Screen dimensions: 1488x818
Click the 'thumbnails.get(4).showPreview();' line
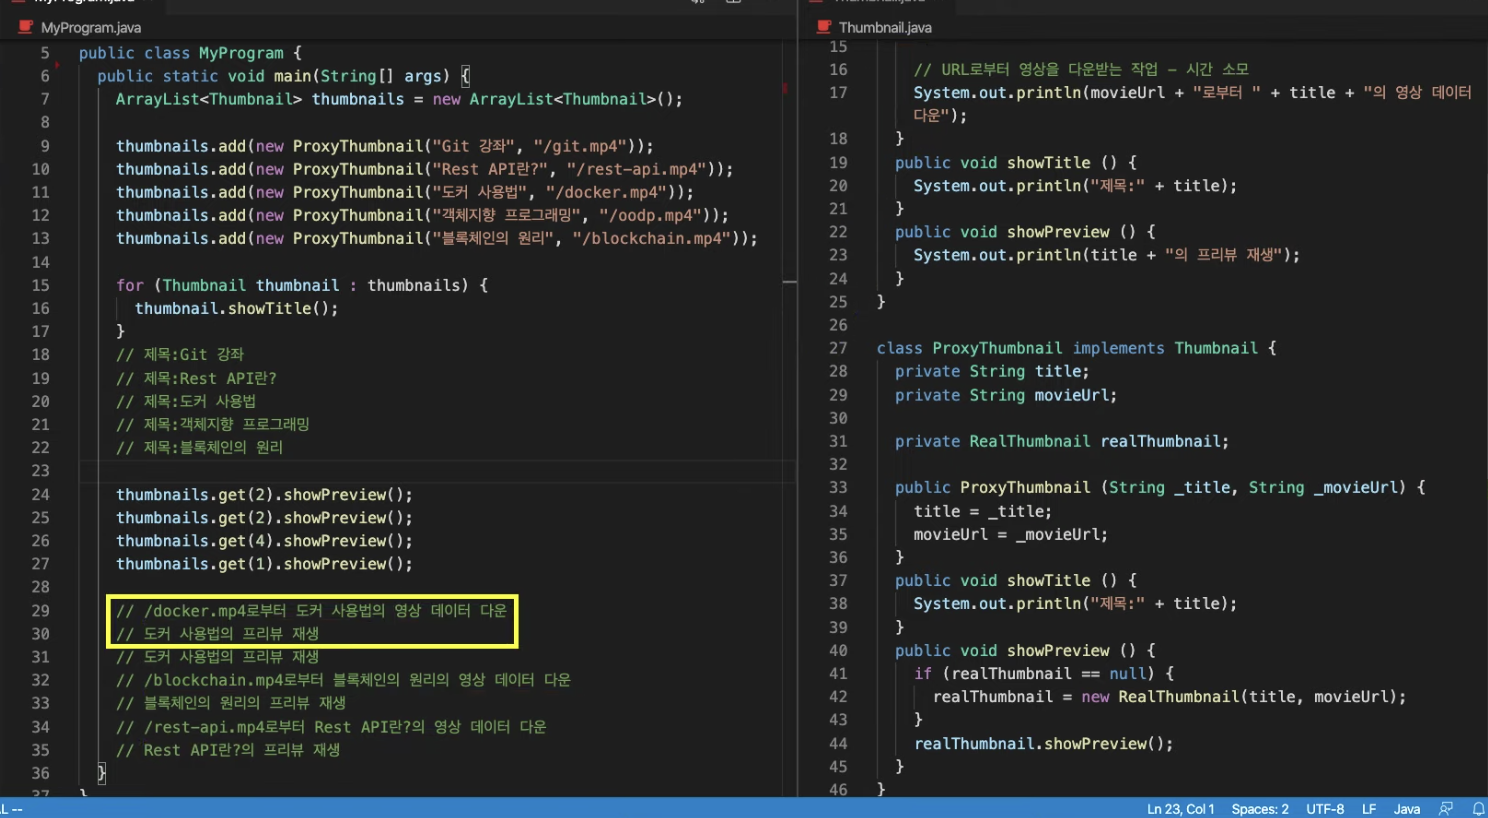[264, 541]
